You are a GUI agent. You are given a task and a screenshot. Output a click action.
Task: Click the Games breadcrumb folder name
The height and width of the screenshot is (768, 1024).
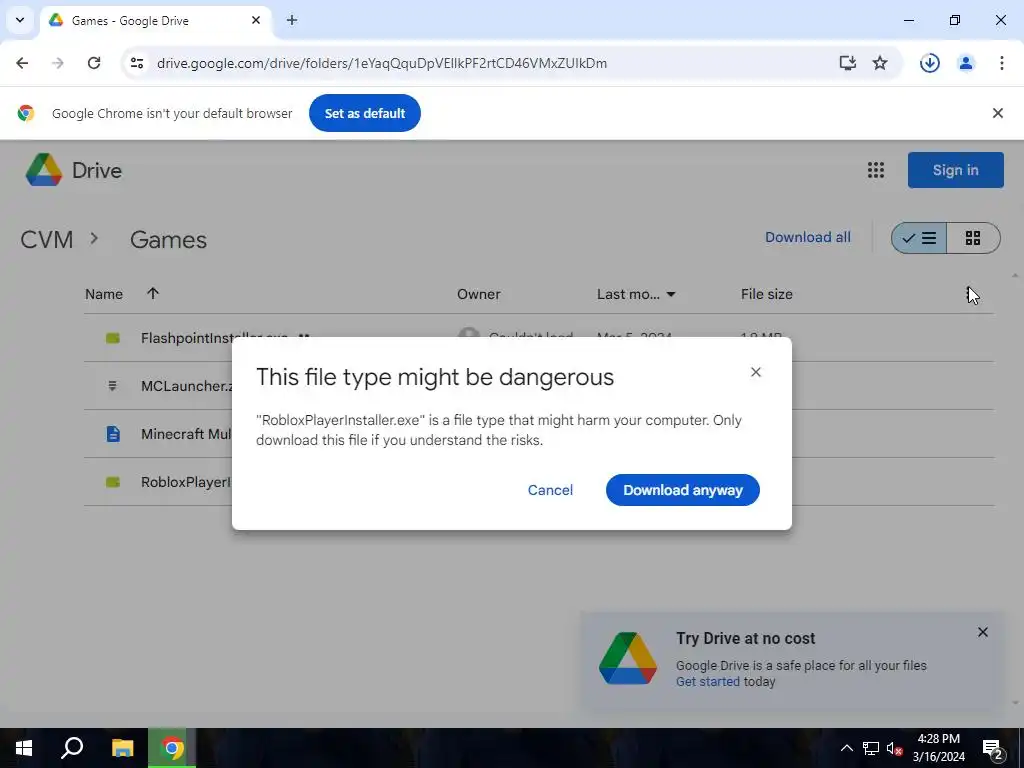[168, 240]
